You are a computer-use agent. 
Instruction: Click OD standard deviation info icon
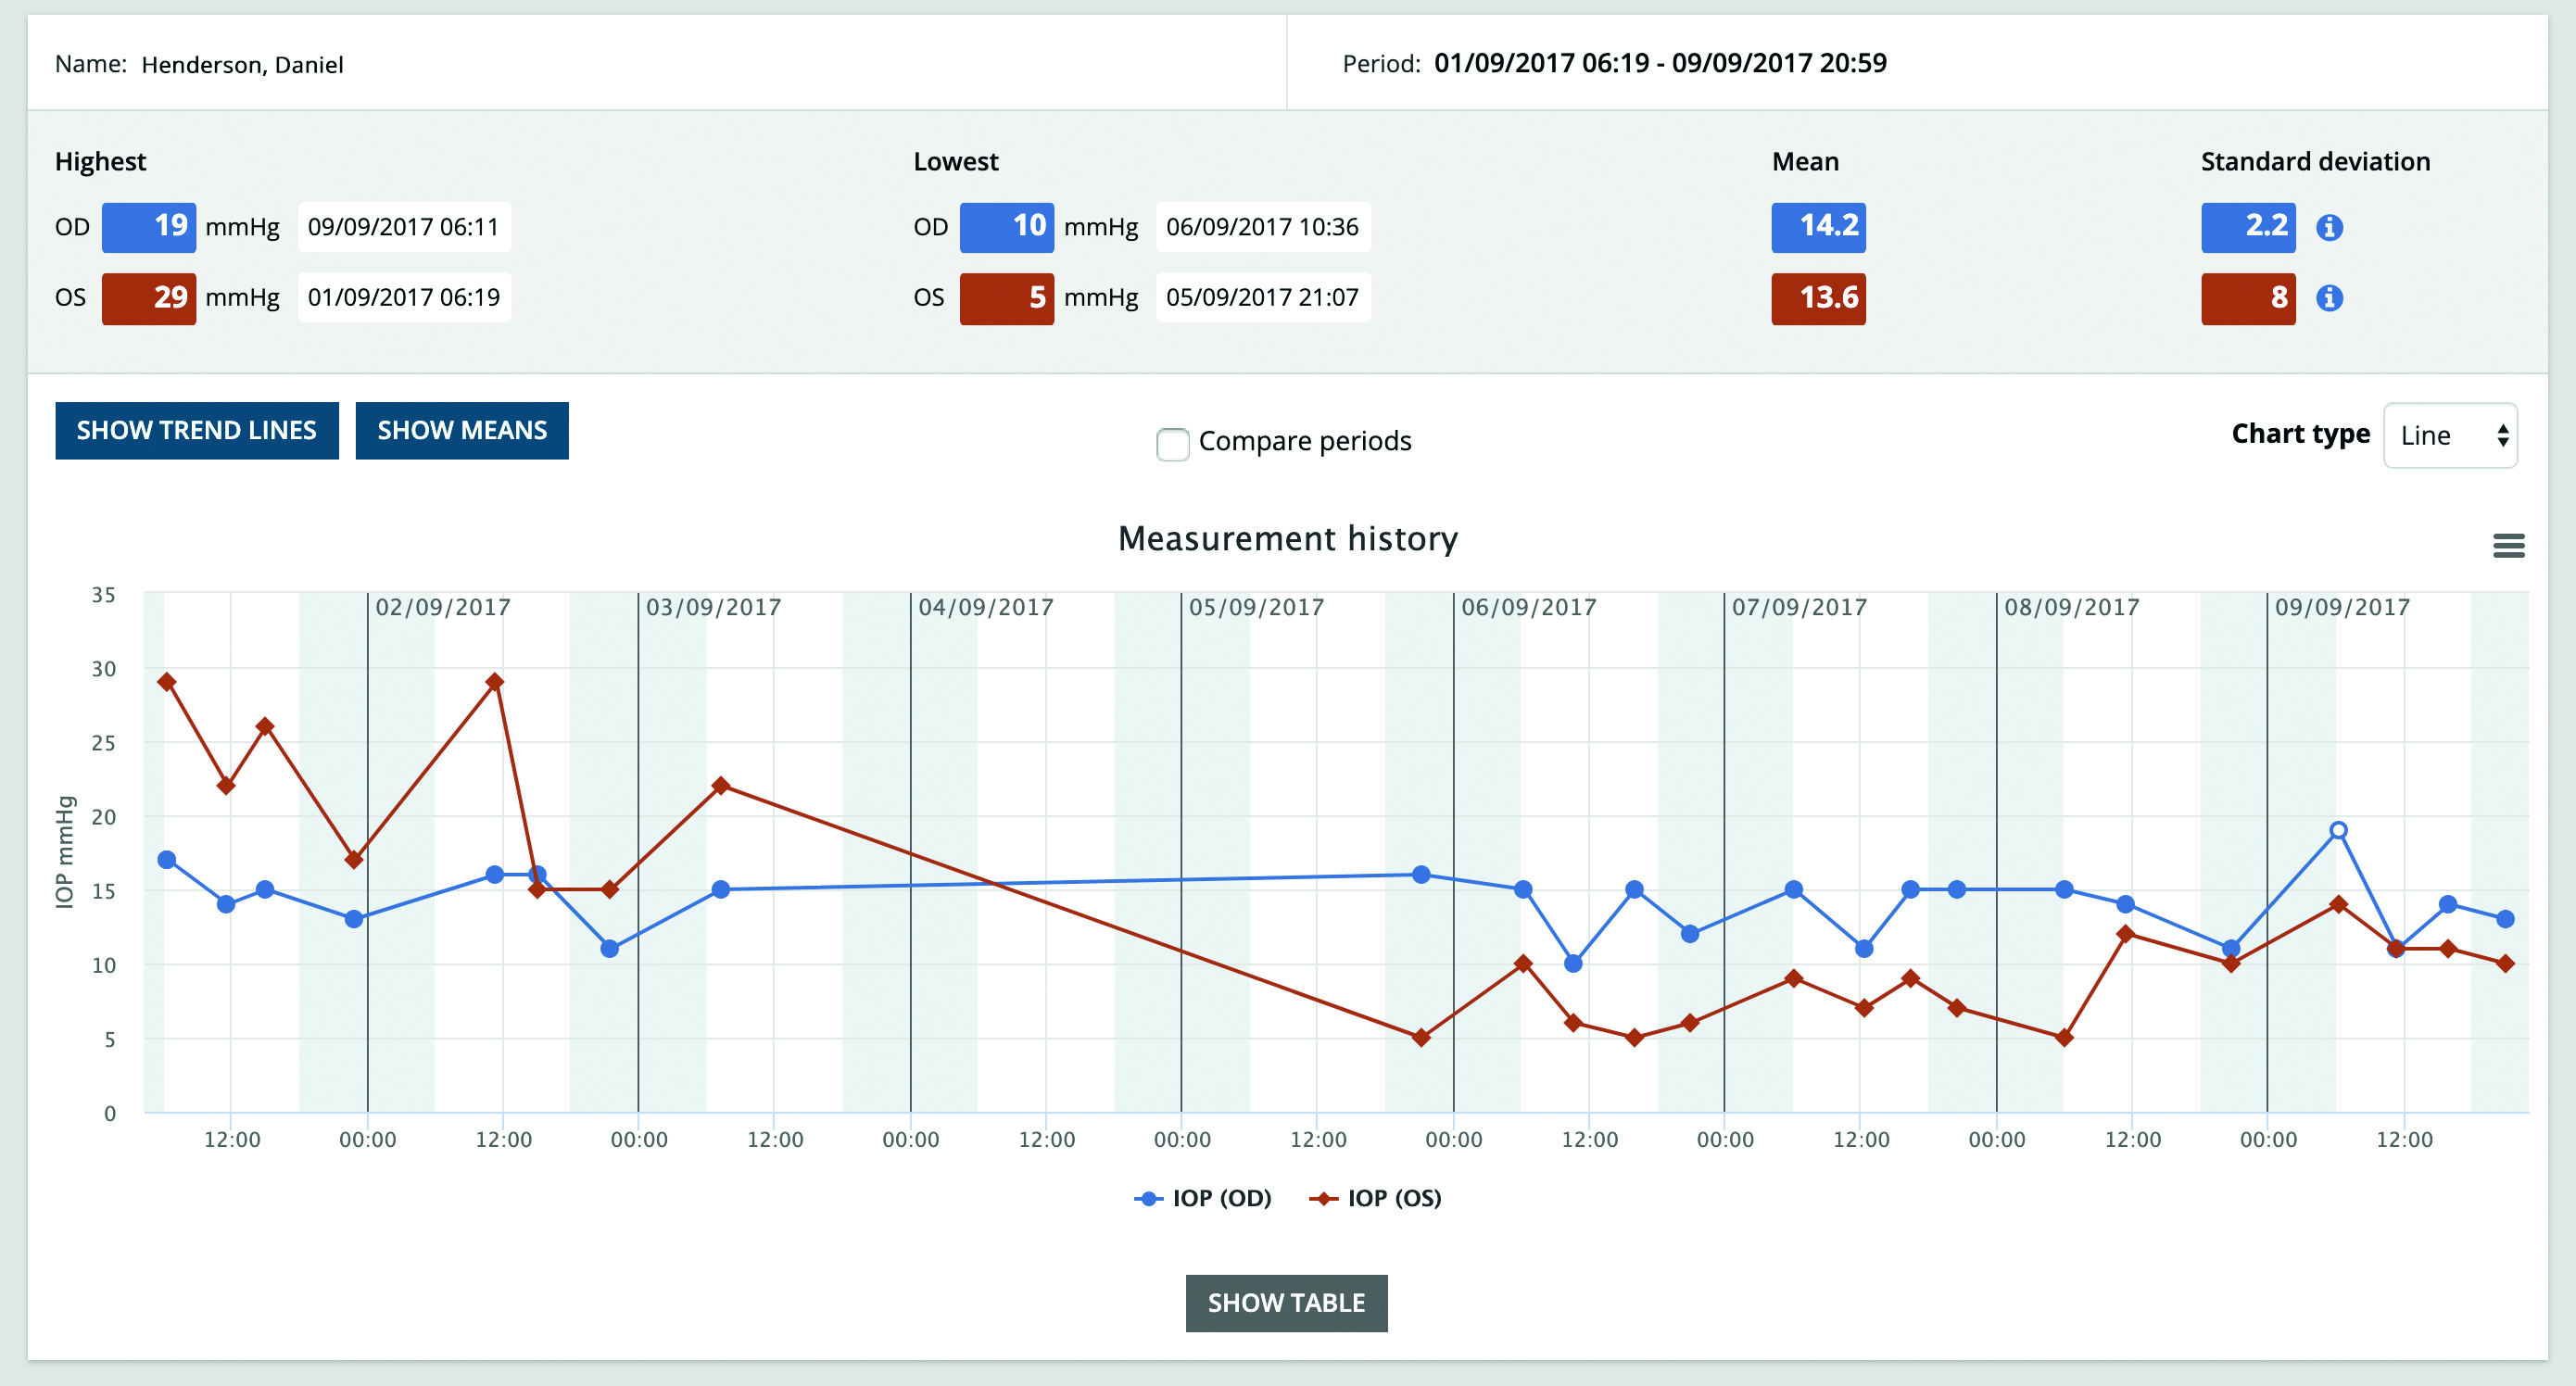point(2329,228)
